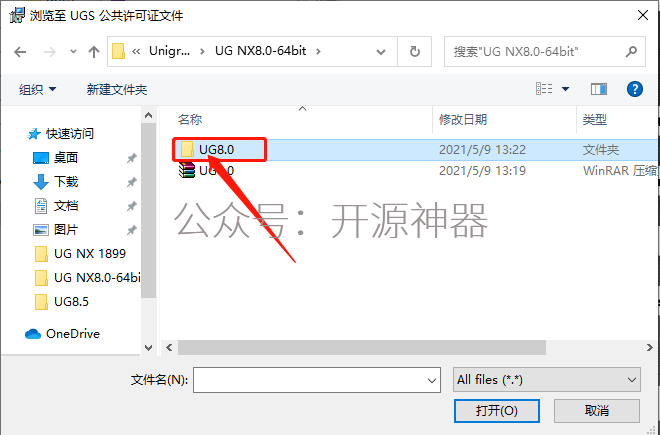This screenshot has height=435, width=660.
Task: Go back with the left arrow icon
Action: (x=20, y=52)
